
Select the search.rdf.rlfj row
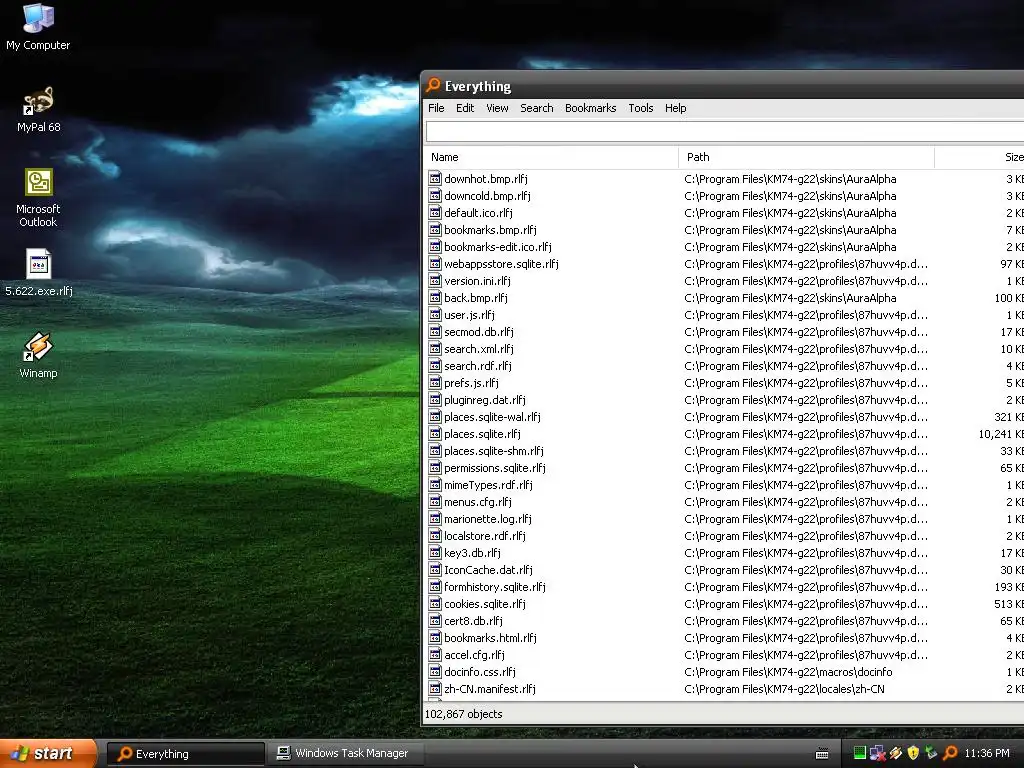[725, 365]
